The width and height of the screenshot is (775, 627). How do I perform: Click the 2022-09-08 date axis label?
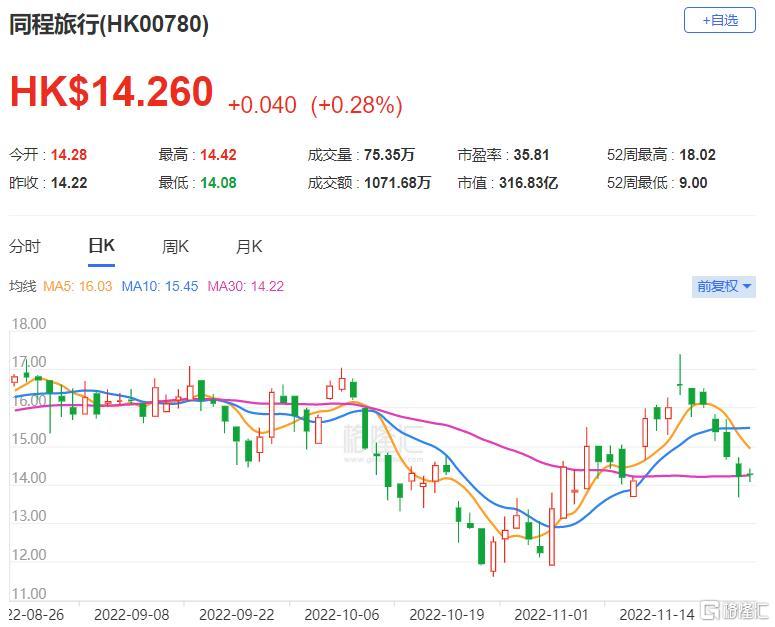click(x=131, y=615)
